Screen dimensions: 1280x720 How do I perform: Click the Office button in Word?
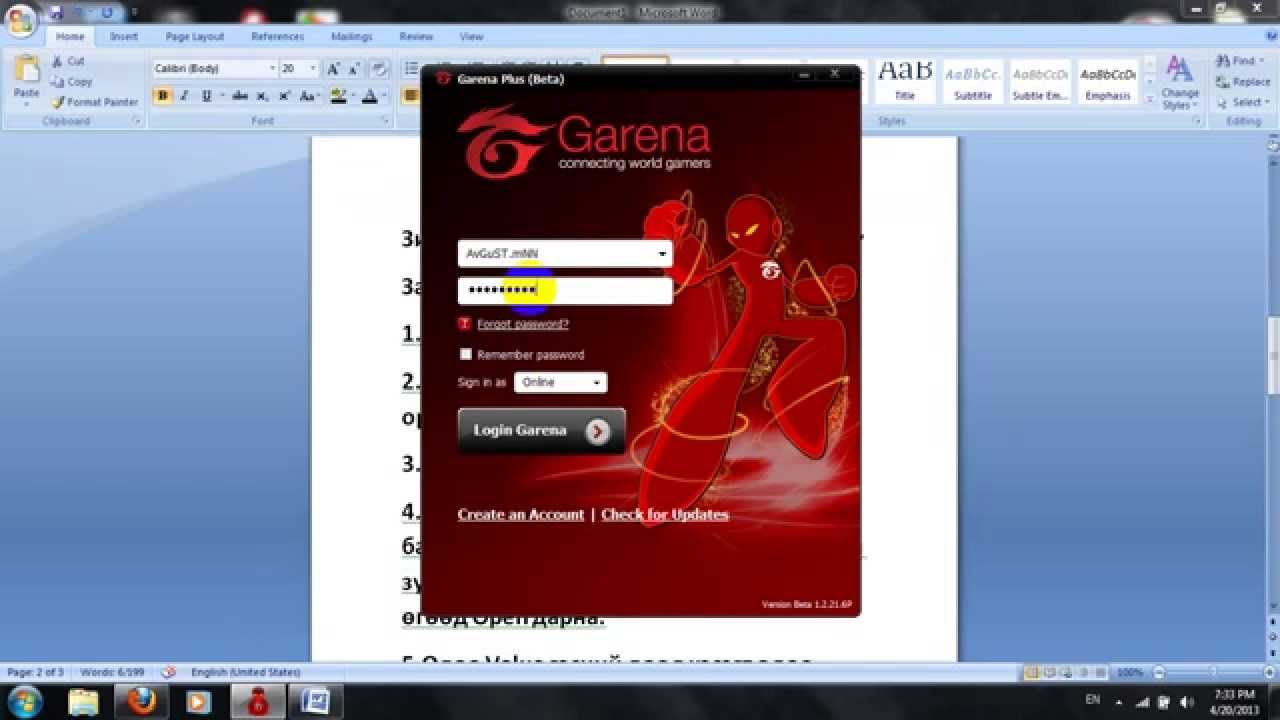[x=19, y=20]
